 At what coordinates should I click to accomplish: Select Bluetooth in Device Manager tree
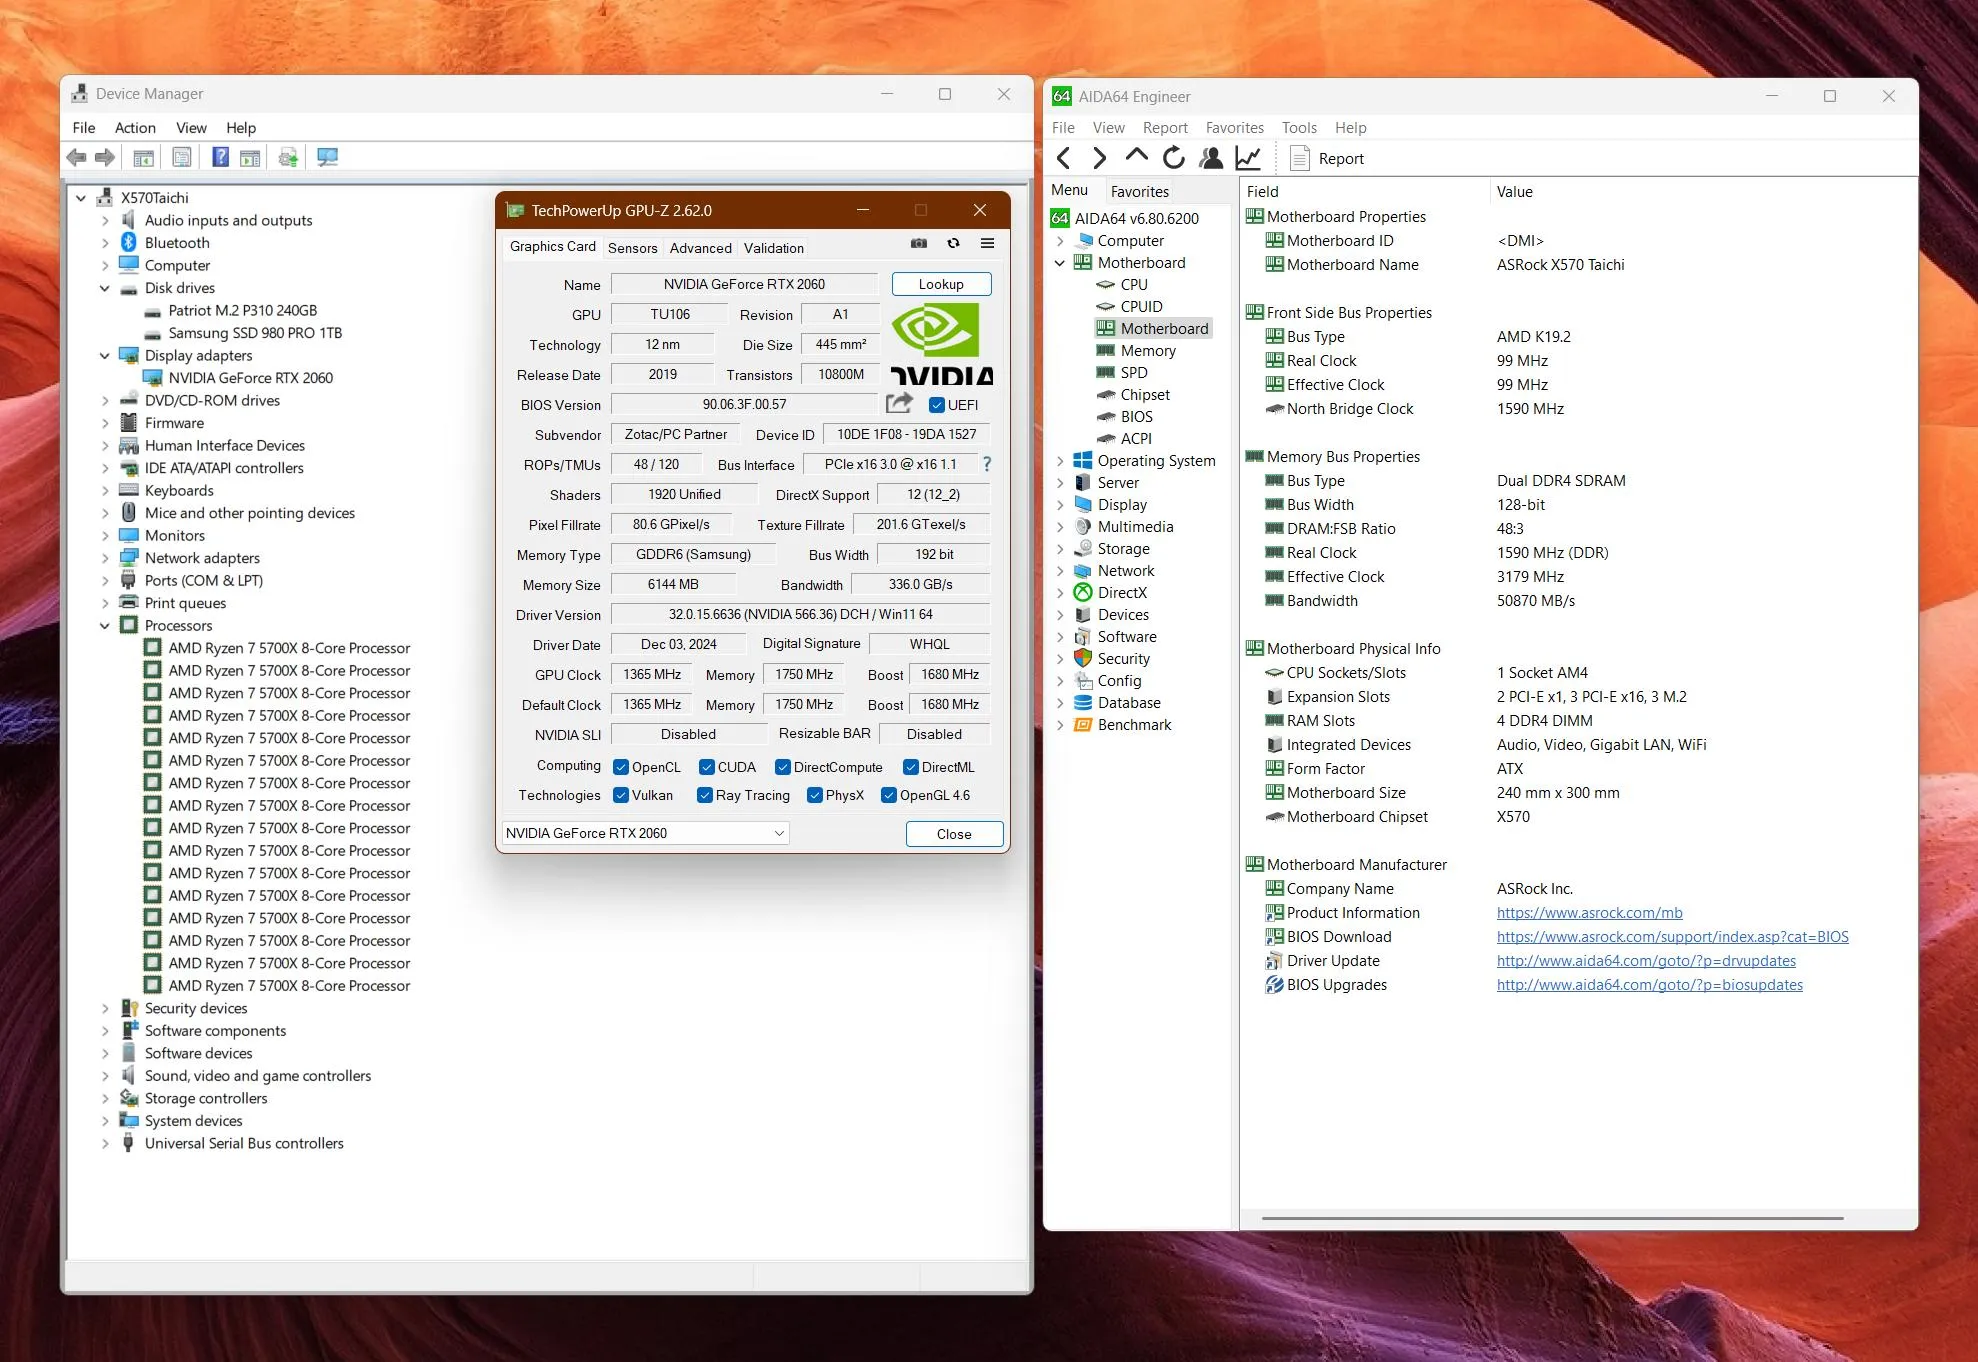(177, 243)
